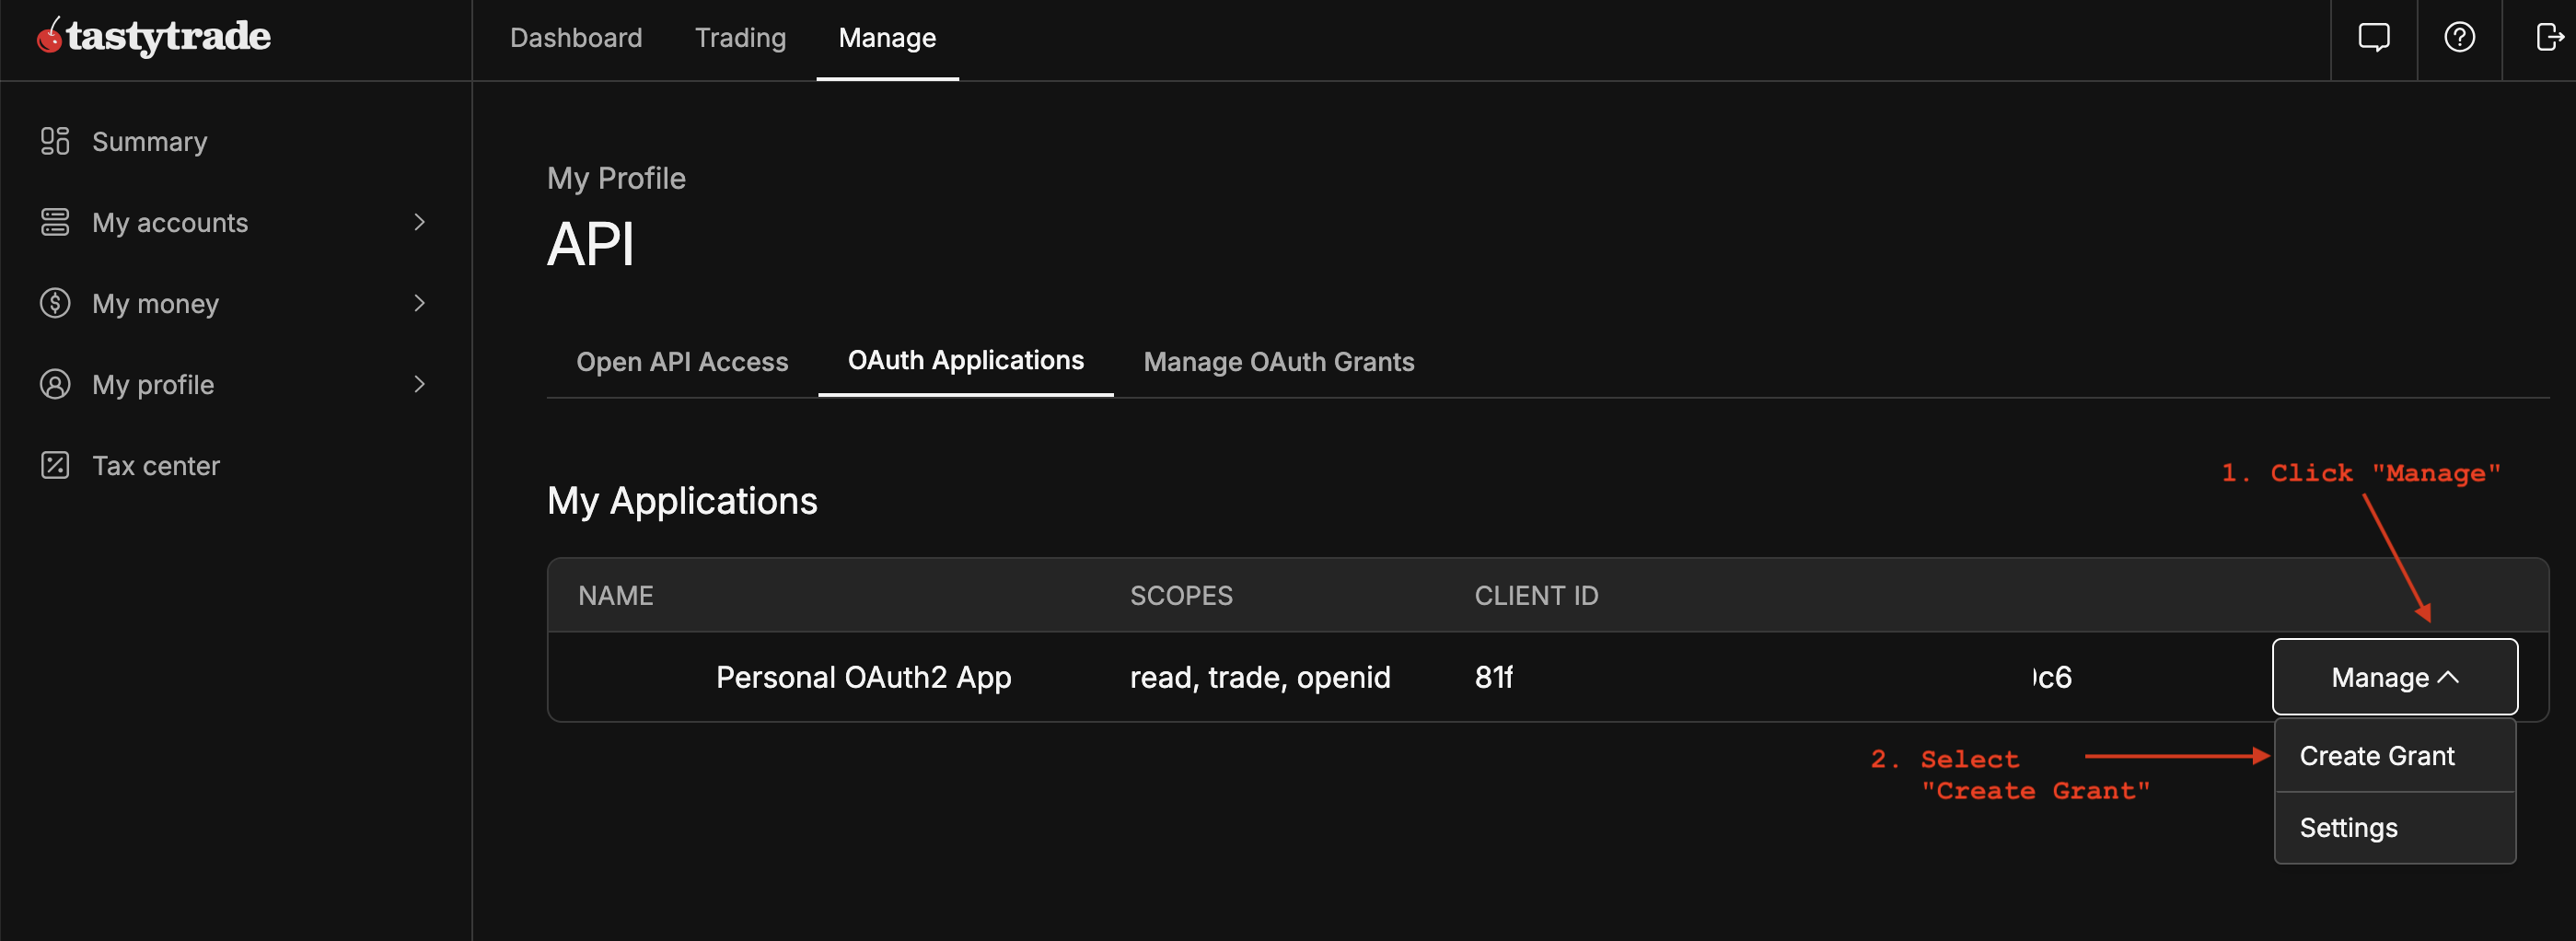Image resolution: width=2576 pixels, height=941 pixels.
Task: Select Create Grant from the menu
Action: point(2376,756)
